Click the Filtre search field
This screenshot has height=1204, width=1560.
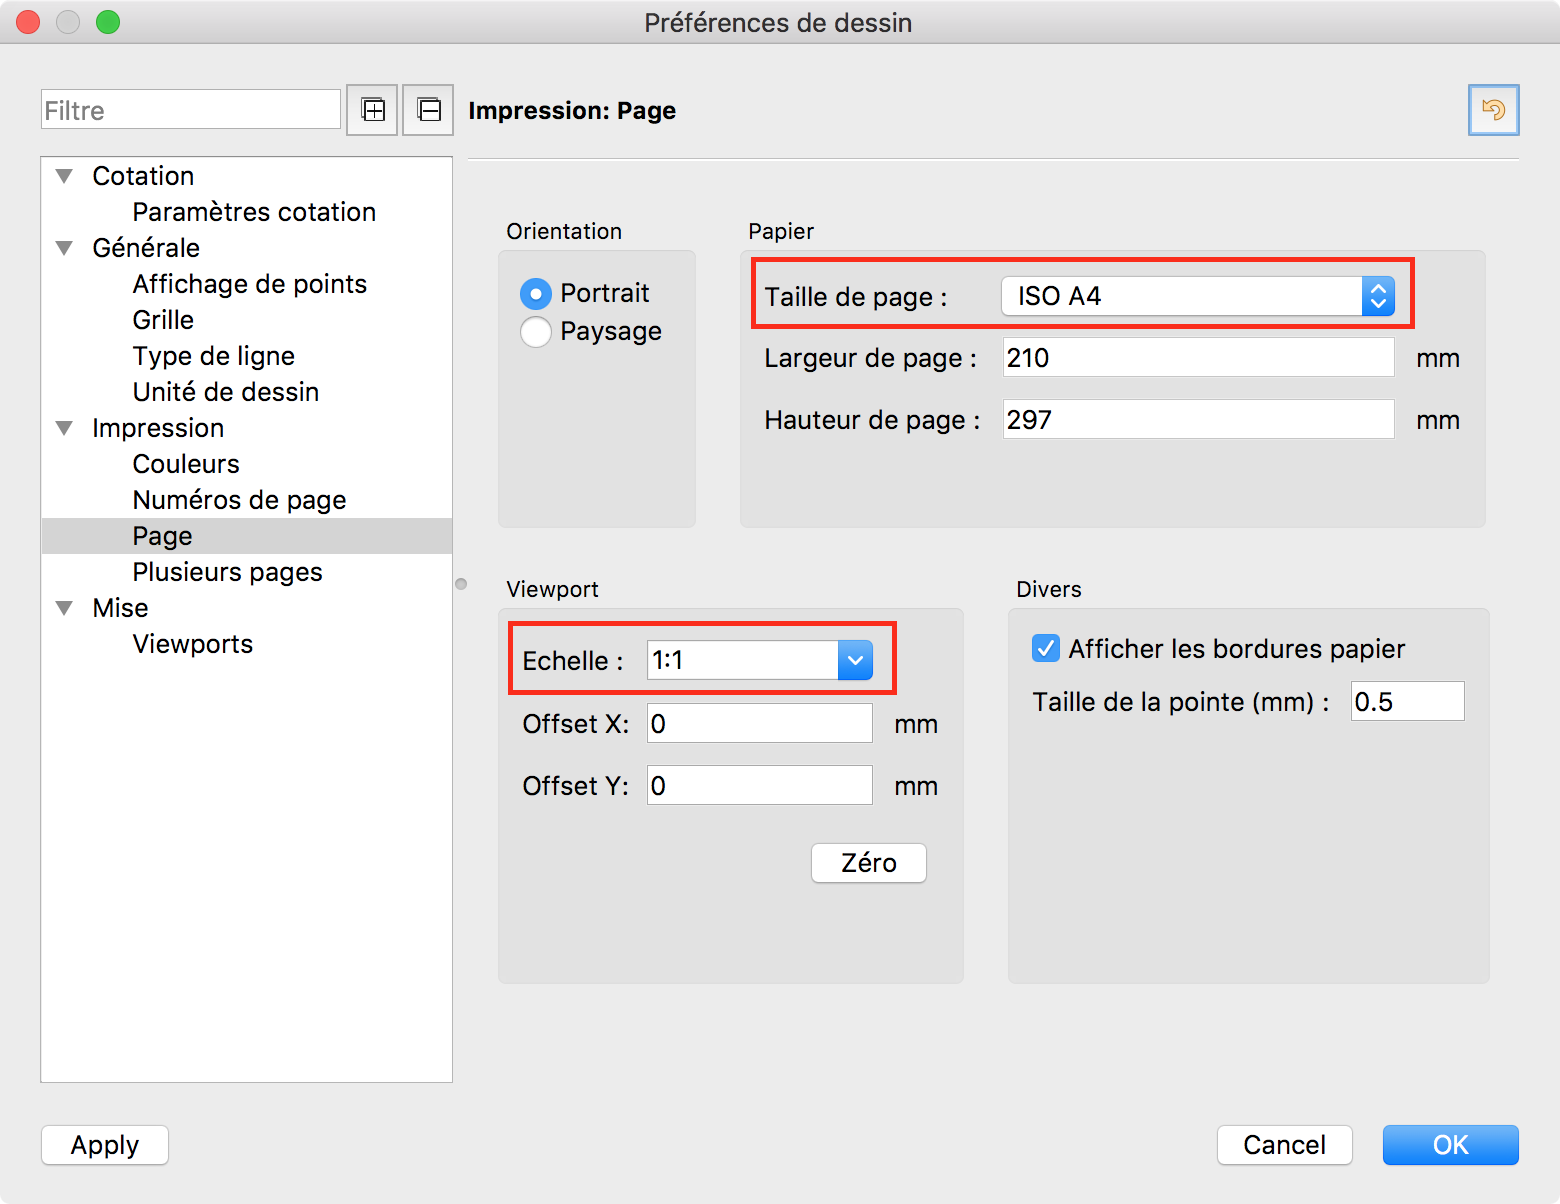191,110
